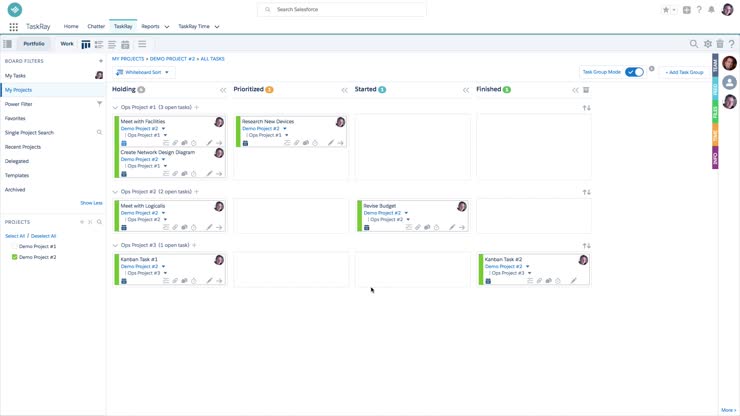Screen dimensions: 740x416
Task: Select the TaskRay tab
Action: pos(123,26)
